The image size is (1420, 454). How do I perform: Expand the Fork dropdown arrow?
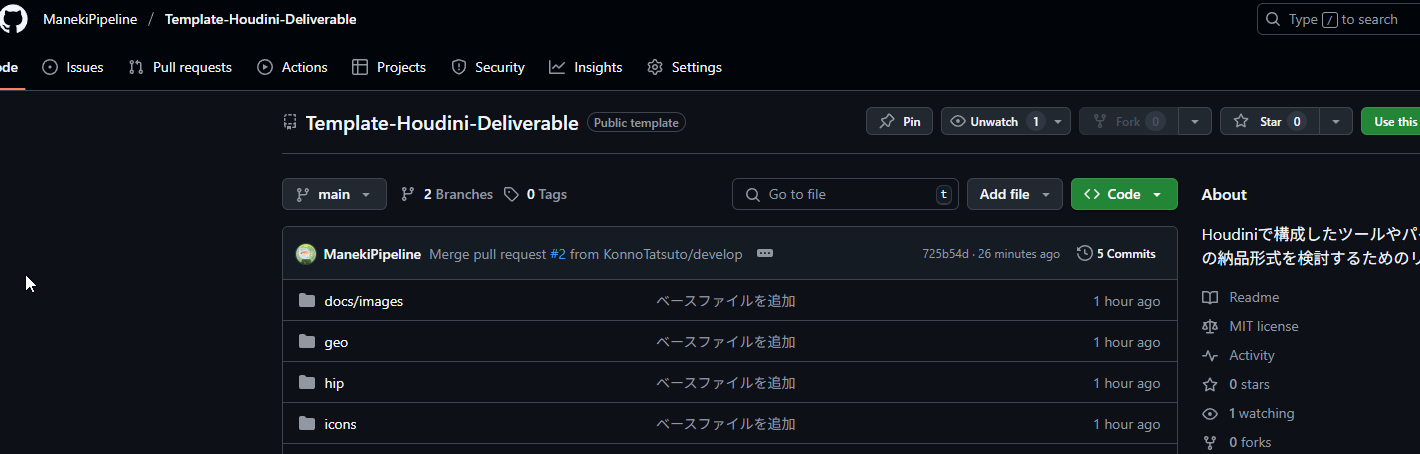[1195, 121]
